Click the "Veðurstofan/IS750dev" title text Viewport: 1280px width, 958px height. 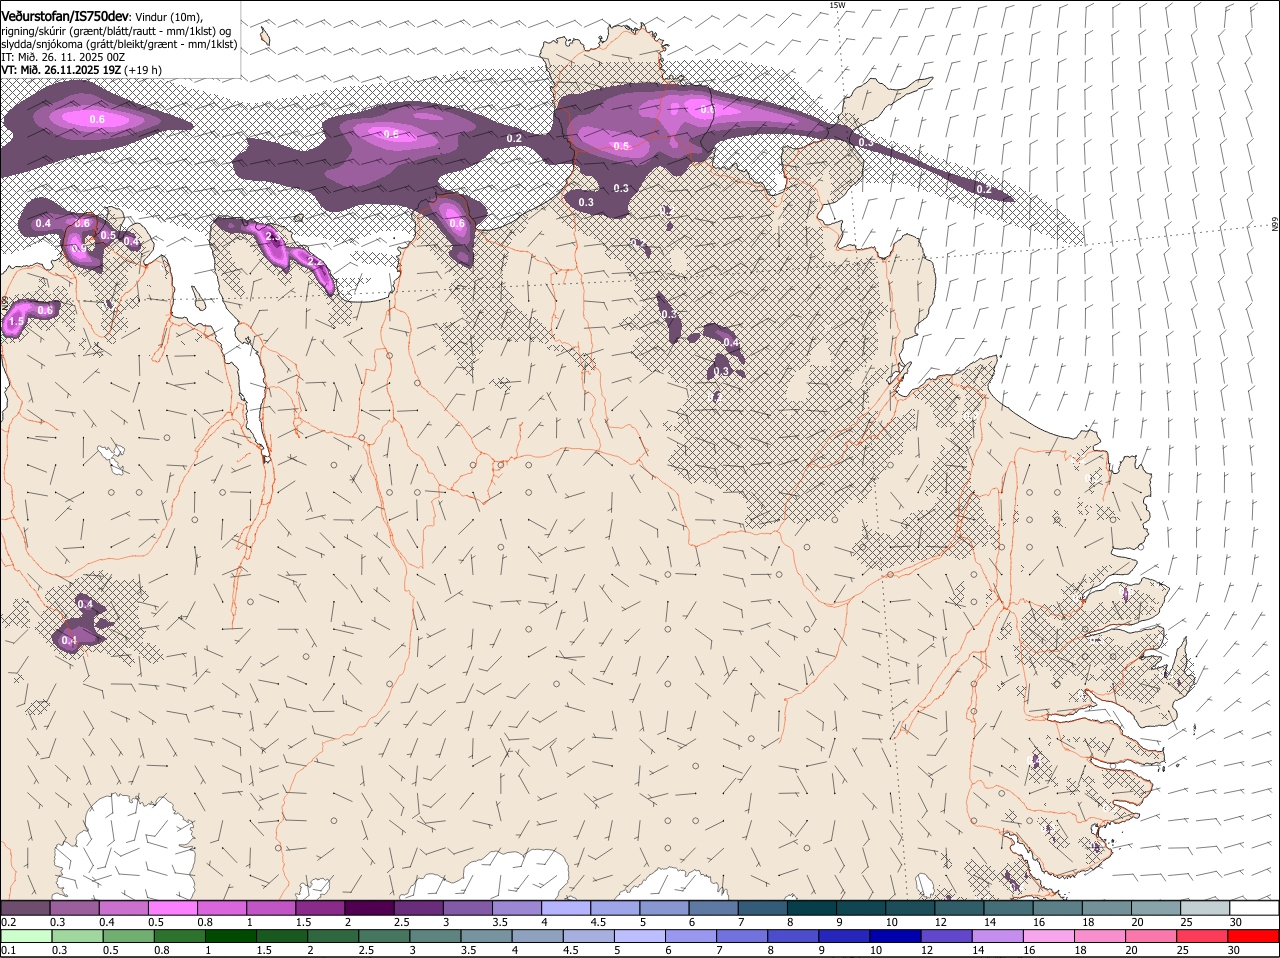point(65,15)
